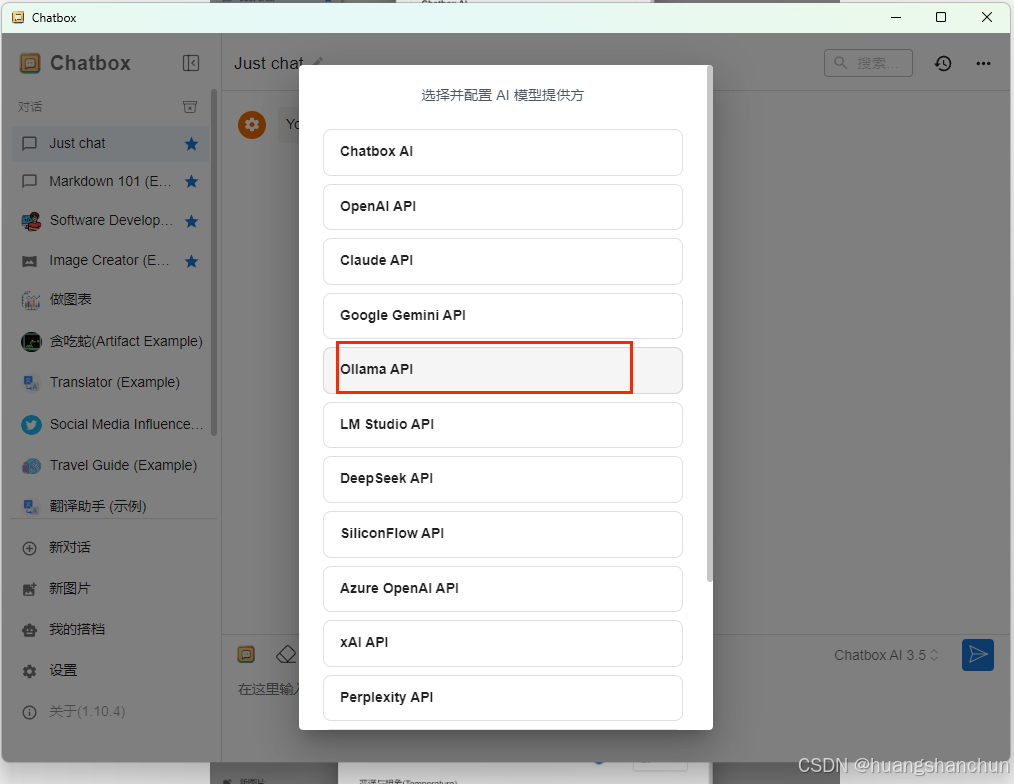1014x784 pixels.
Task: Select LM Studio API provider
Action: click(502, 425)
